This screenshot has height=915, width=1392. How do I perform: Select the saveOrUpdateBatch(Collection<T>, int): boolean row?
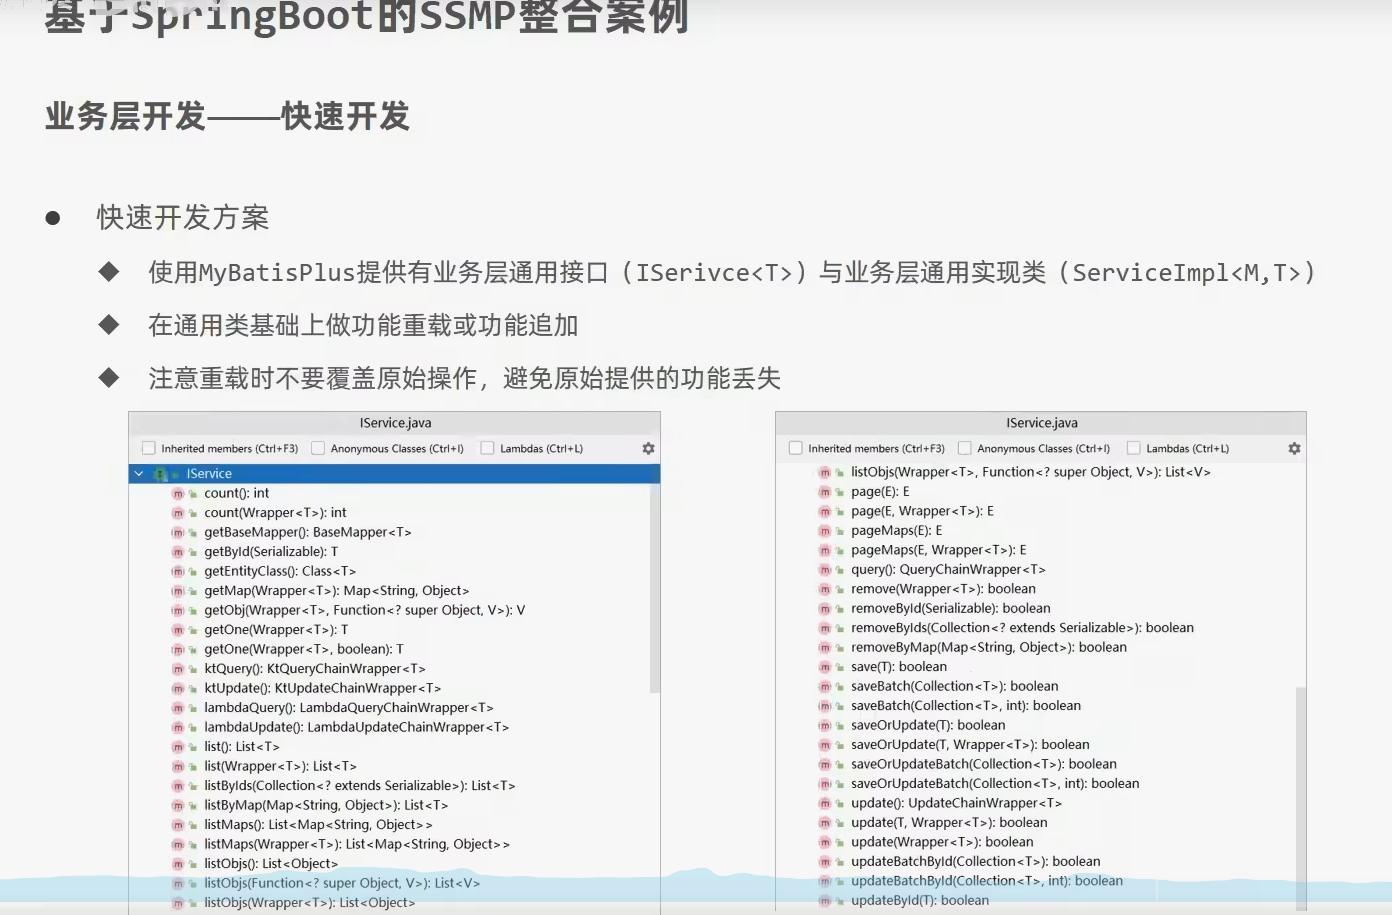[x=1036, y=784]
